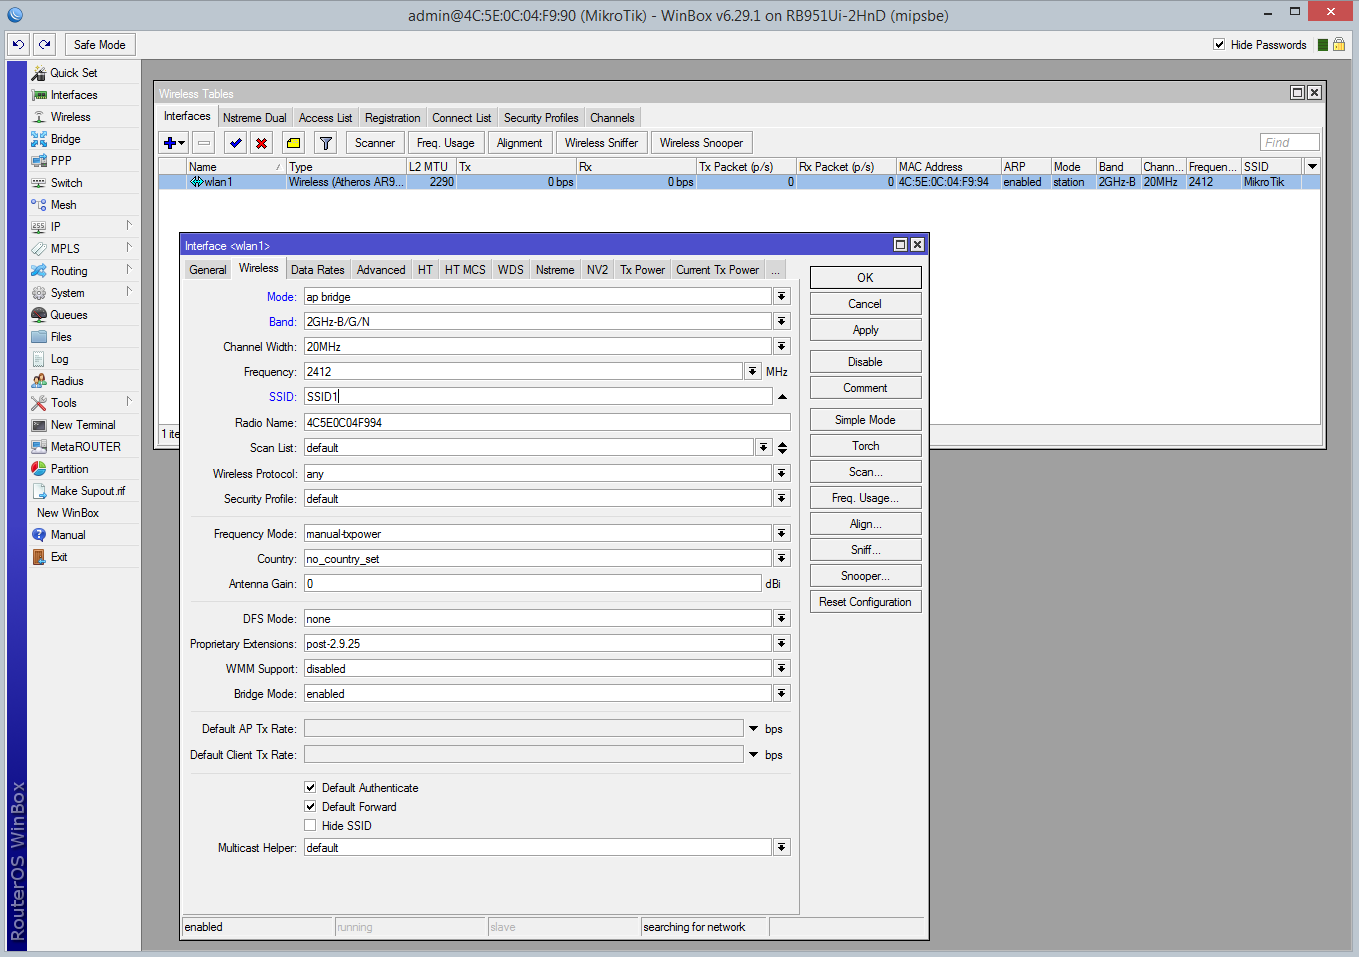Open the Tx Power tab
This screenshot has width=1359, height=957.
click(x=642, y=270)
